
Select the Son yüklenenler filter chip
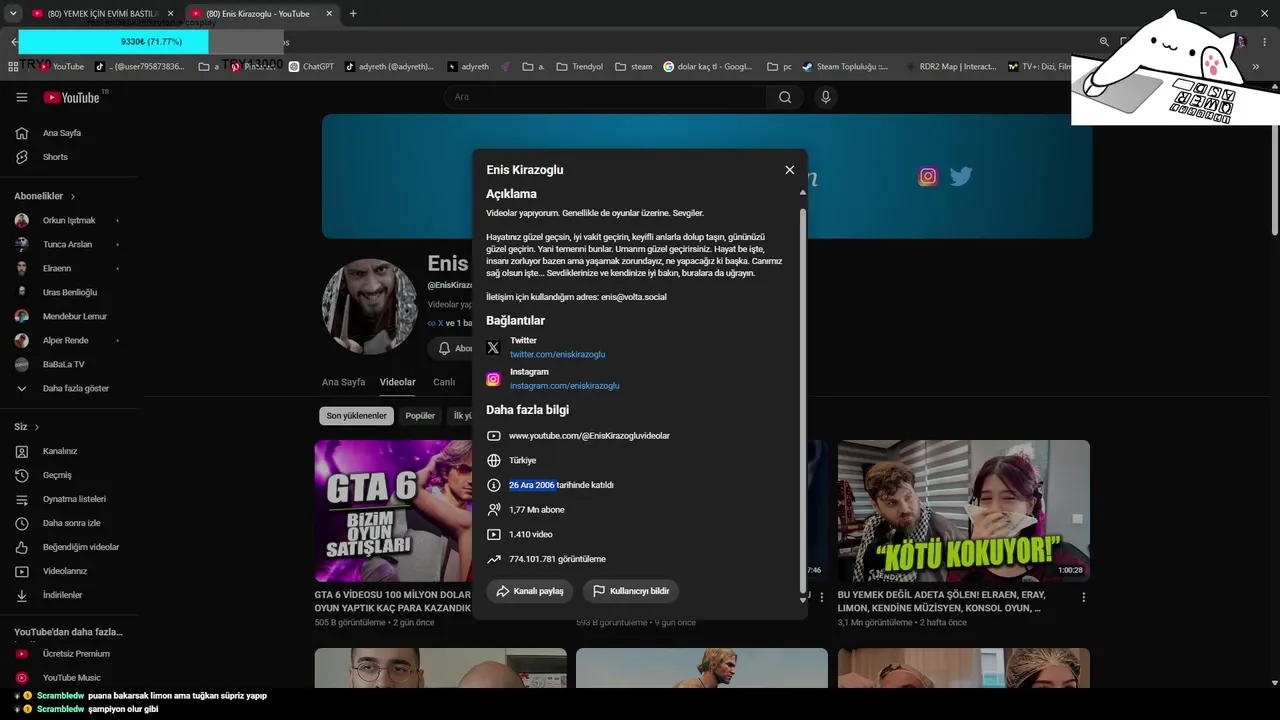point(356,416)
